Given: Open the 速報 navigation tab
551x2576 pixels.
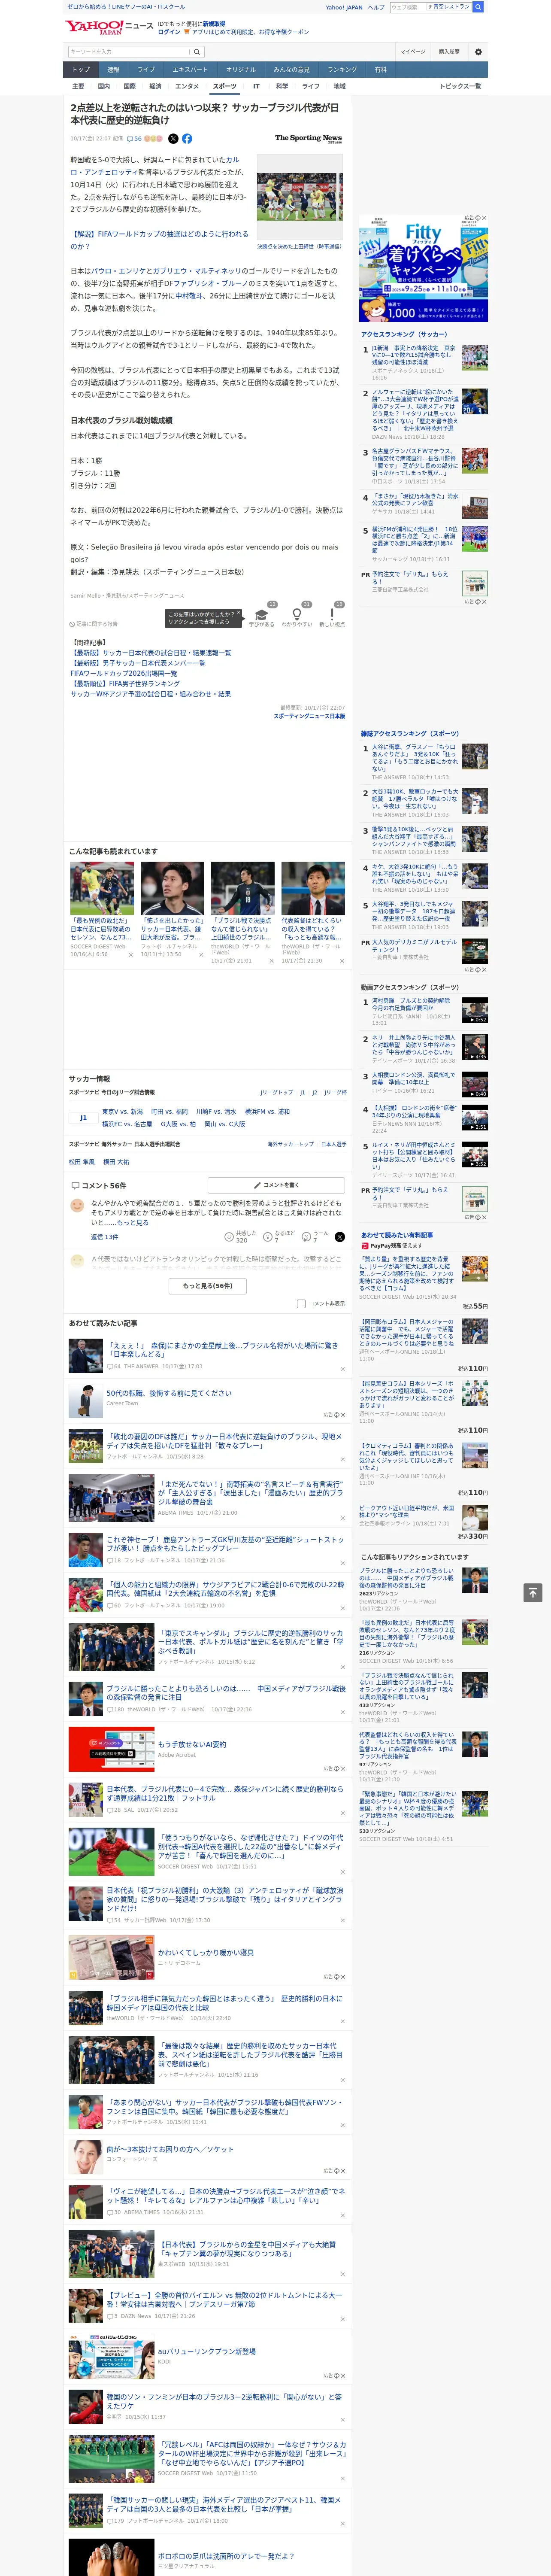Looking at the screenshot, I should pyautogui.click(x=113, y=70).
